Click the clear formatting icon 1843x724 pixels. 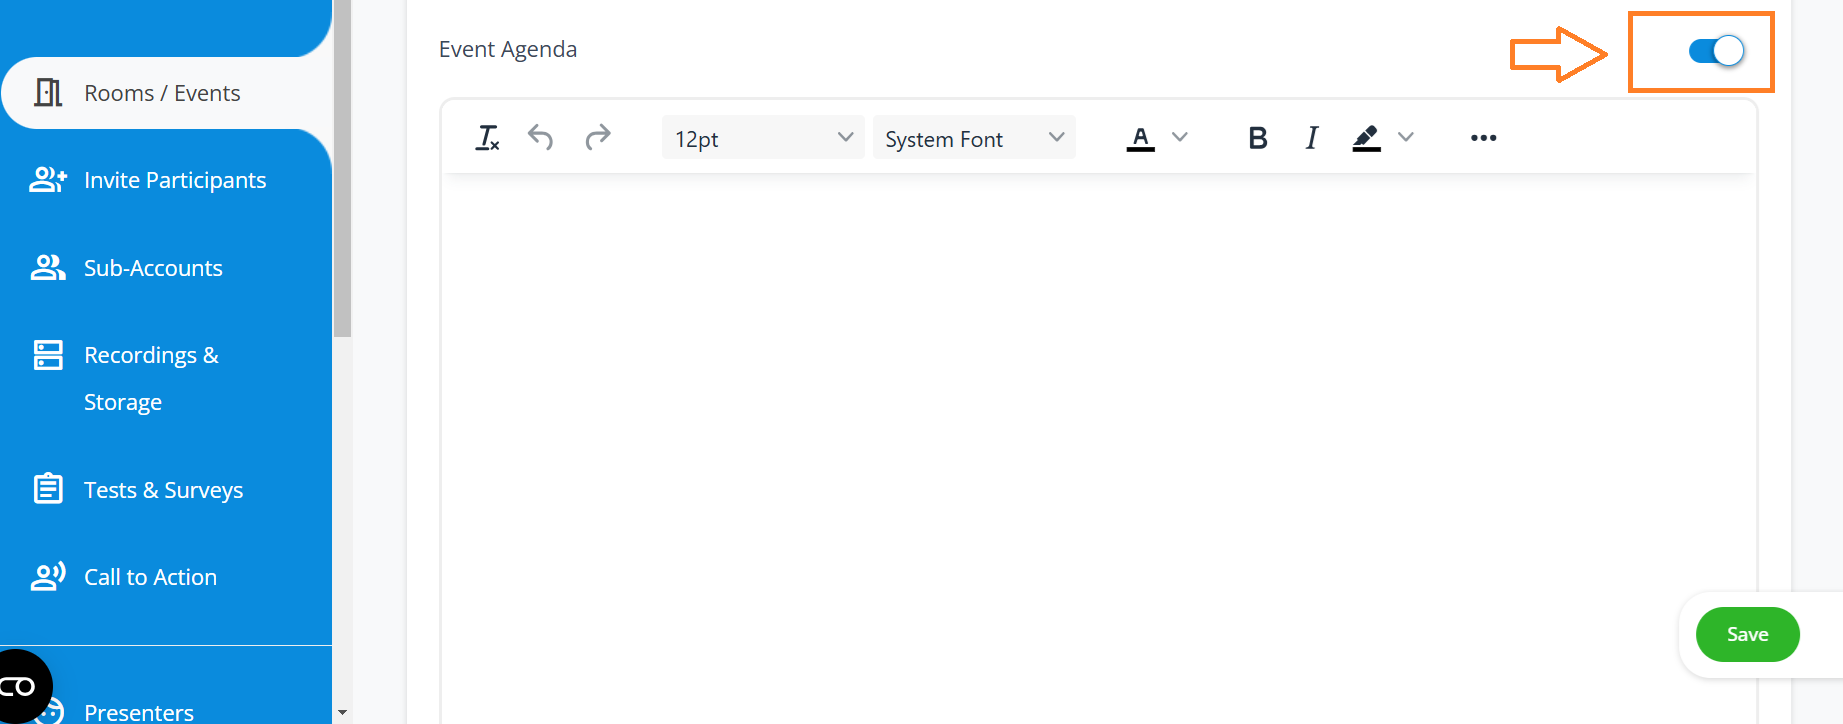coord(487,138)
